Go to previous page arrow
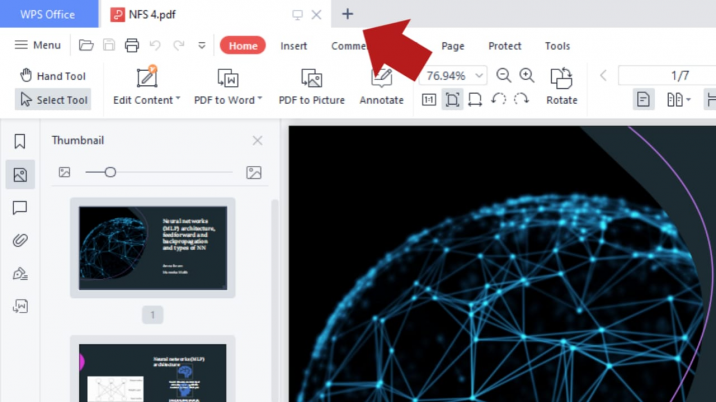 (603, 75)
